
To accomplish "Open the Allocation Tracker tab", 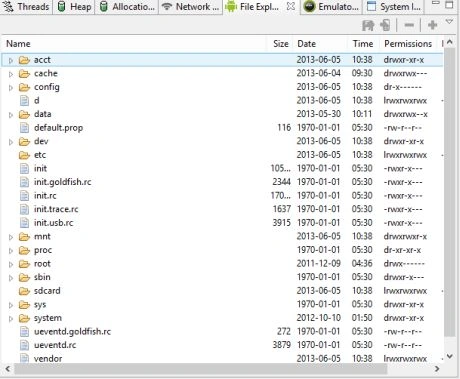I will click(x=128, y=6).
